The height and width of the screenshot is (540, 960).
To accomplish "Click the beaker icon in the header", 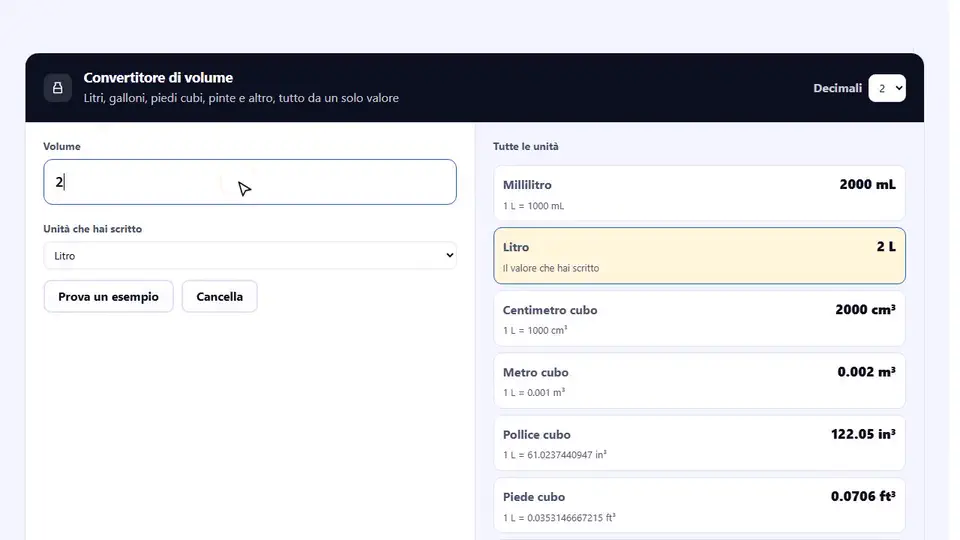I will [x=58, y=88].
